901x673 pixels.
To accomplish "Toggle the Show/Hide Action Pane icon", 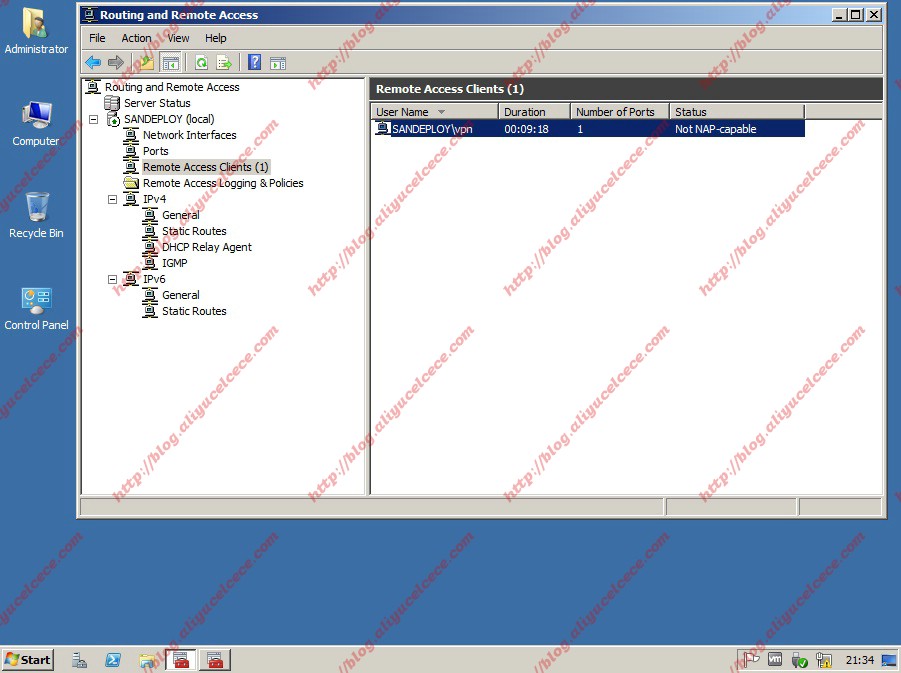I will pos(278,63).
